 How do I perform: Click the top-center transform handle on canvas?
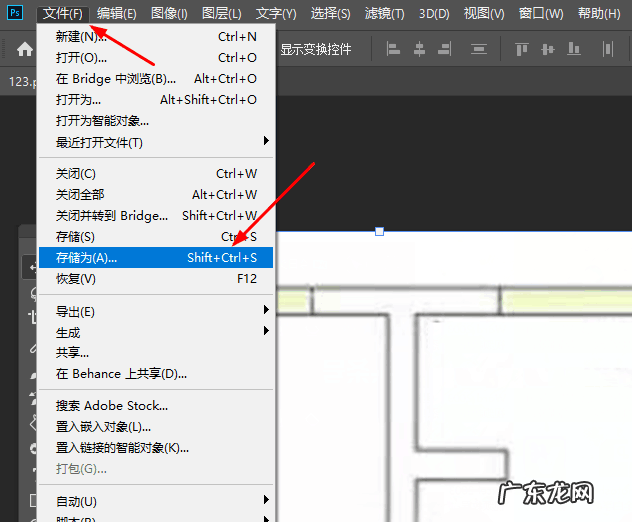point(379,231)
